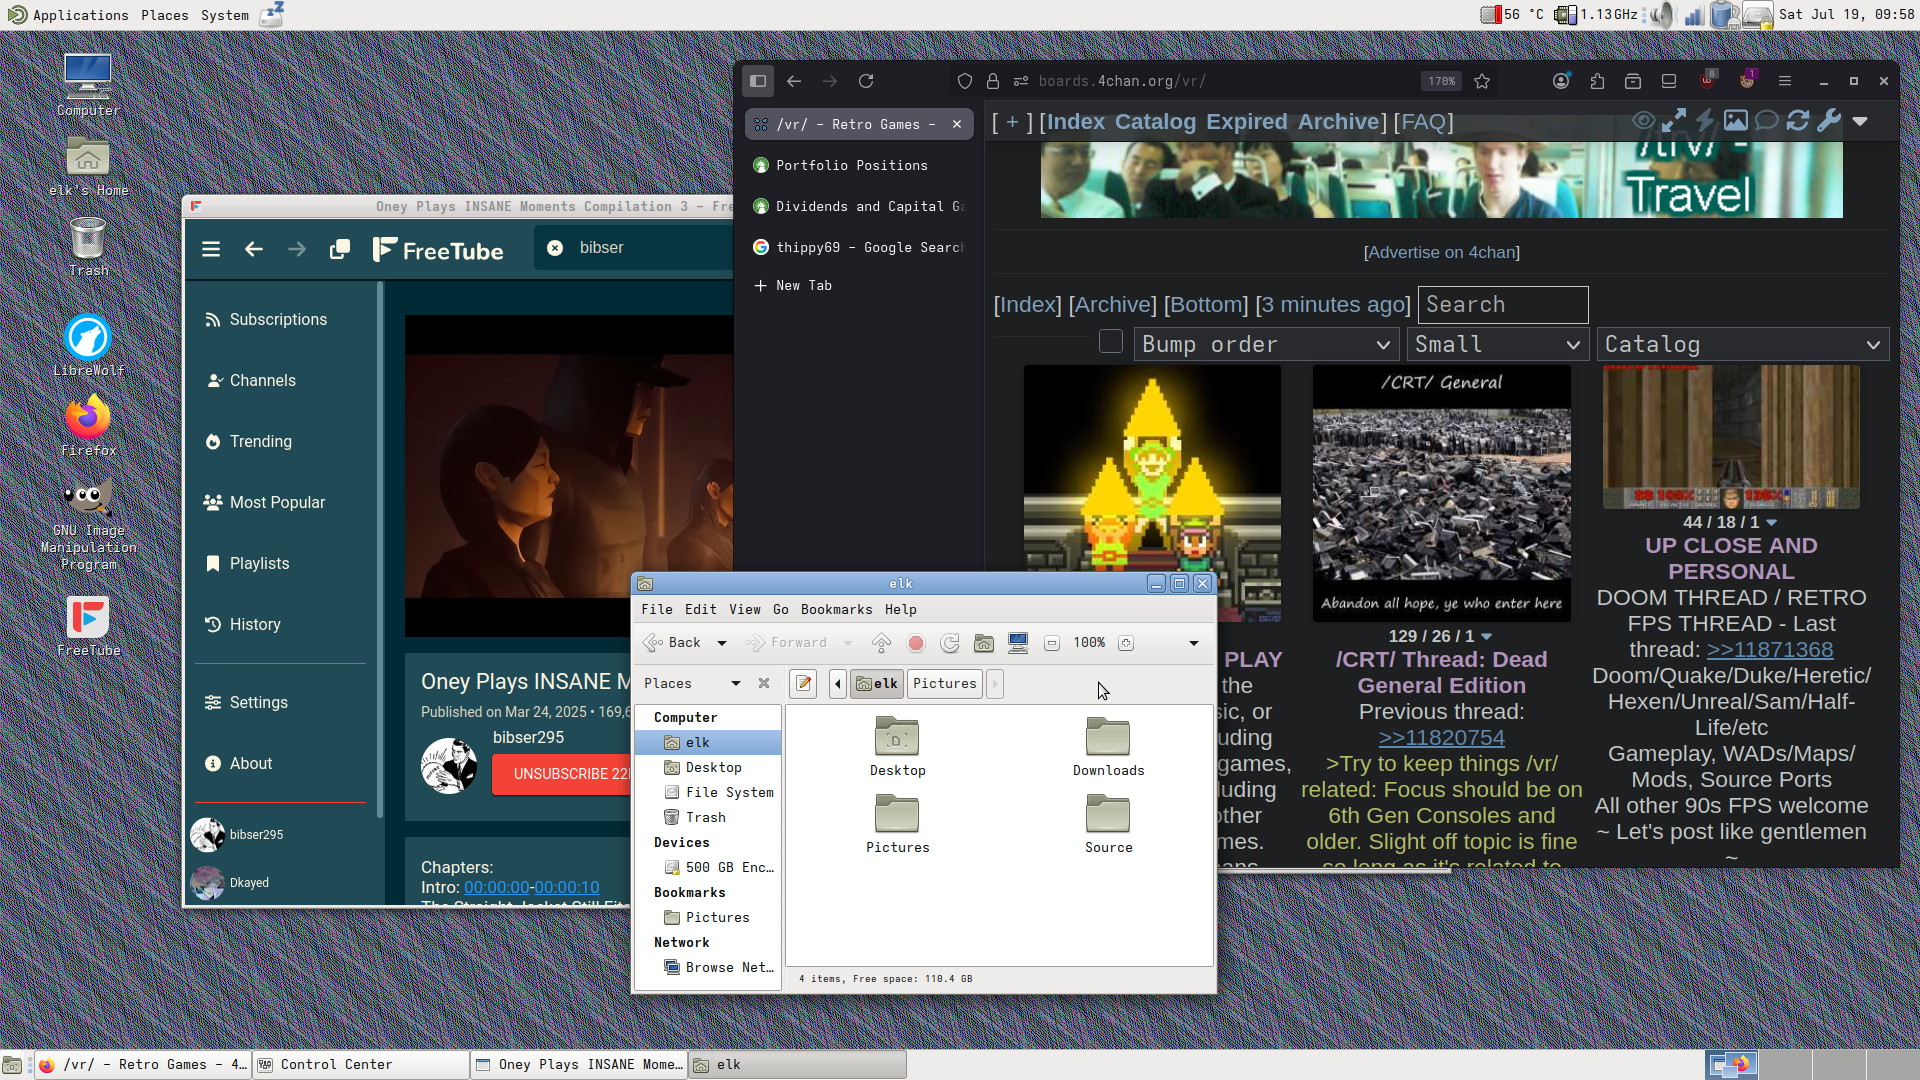Click the pencil location edit button
Image resolution: width=1920 pixels, height=1080 pixels.
[803, 684]
